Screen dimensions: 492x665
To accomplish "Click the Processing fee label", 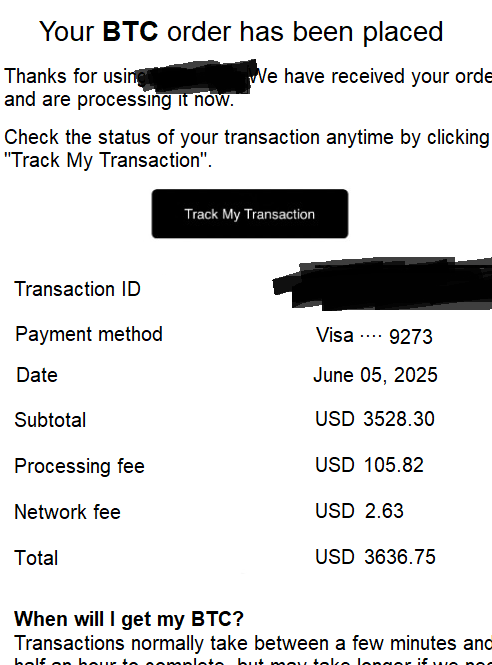I will point(79,466).
